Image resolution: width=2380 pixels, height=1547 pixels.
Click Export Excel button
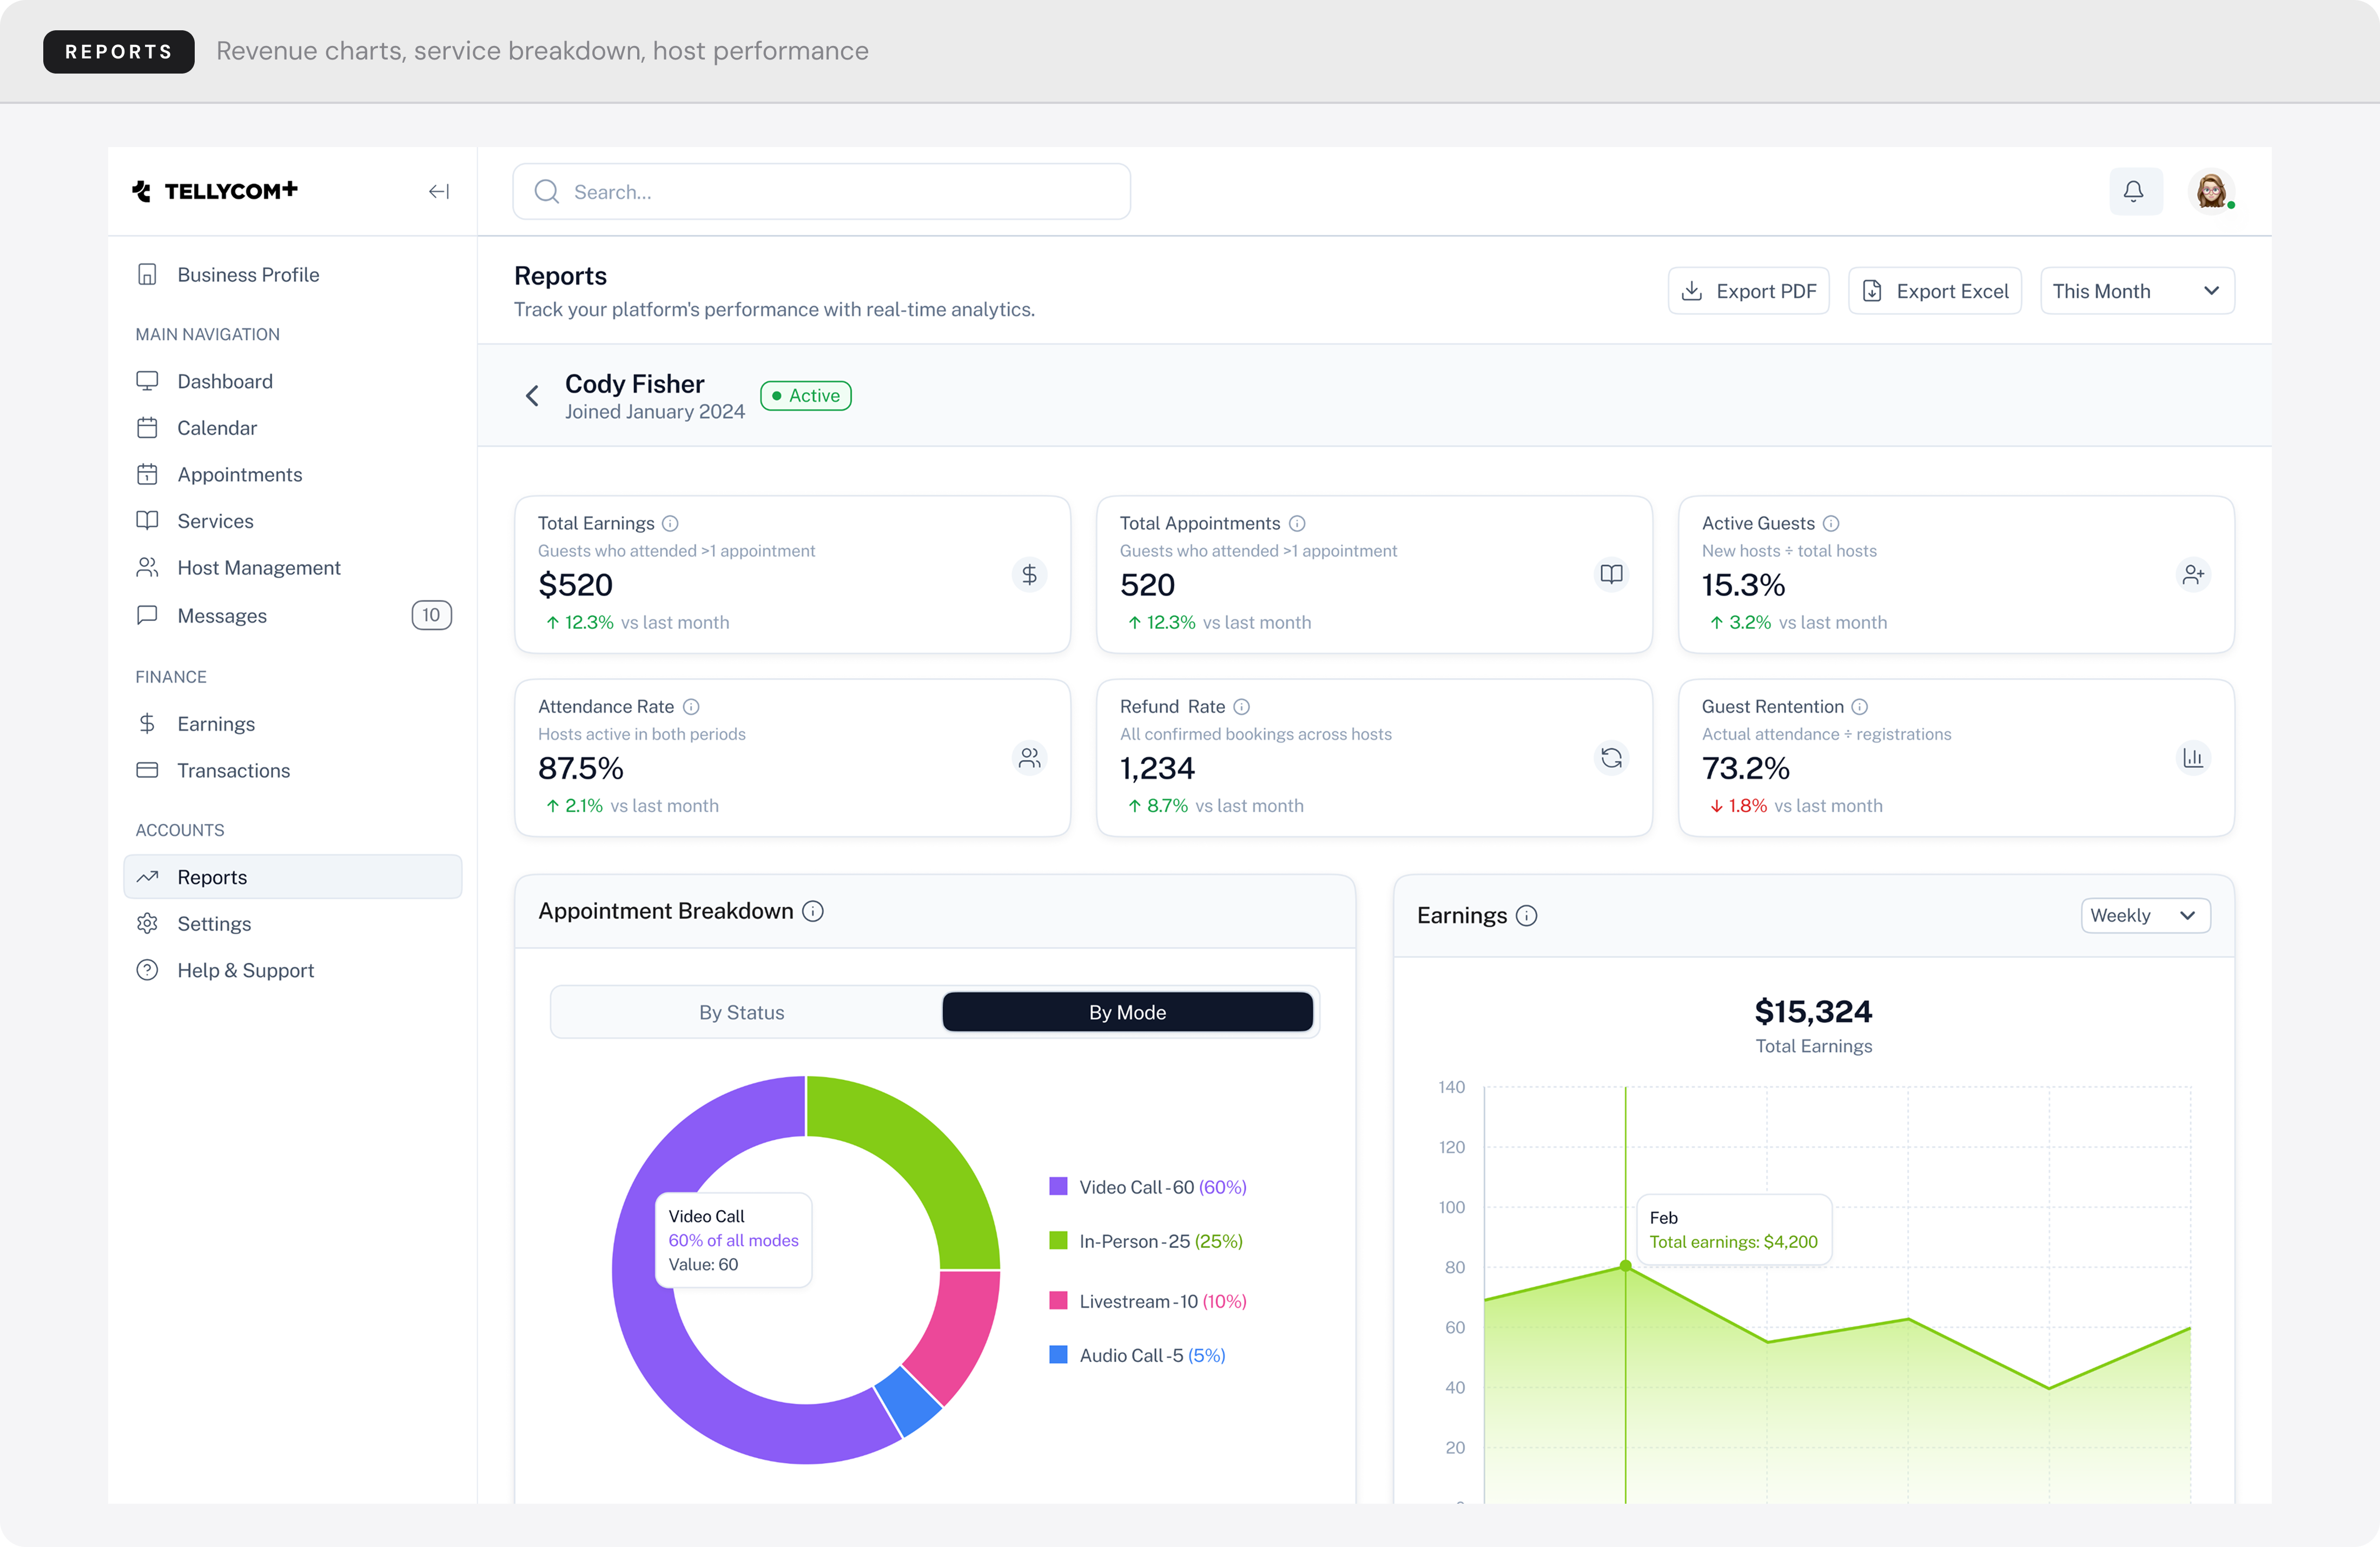1934,291
